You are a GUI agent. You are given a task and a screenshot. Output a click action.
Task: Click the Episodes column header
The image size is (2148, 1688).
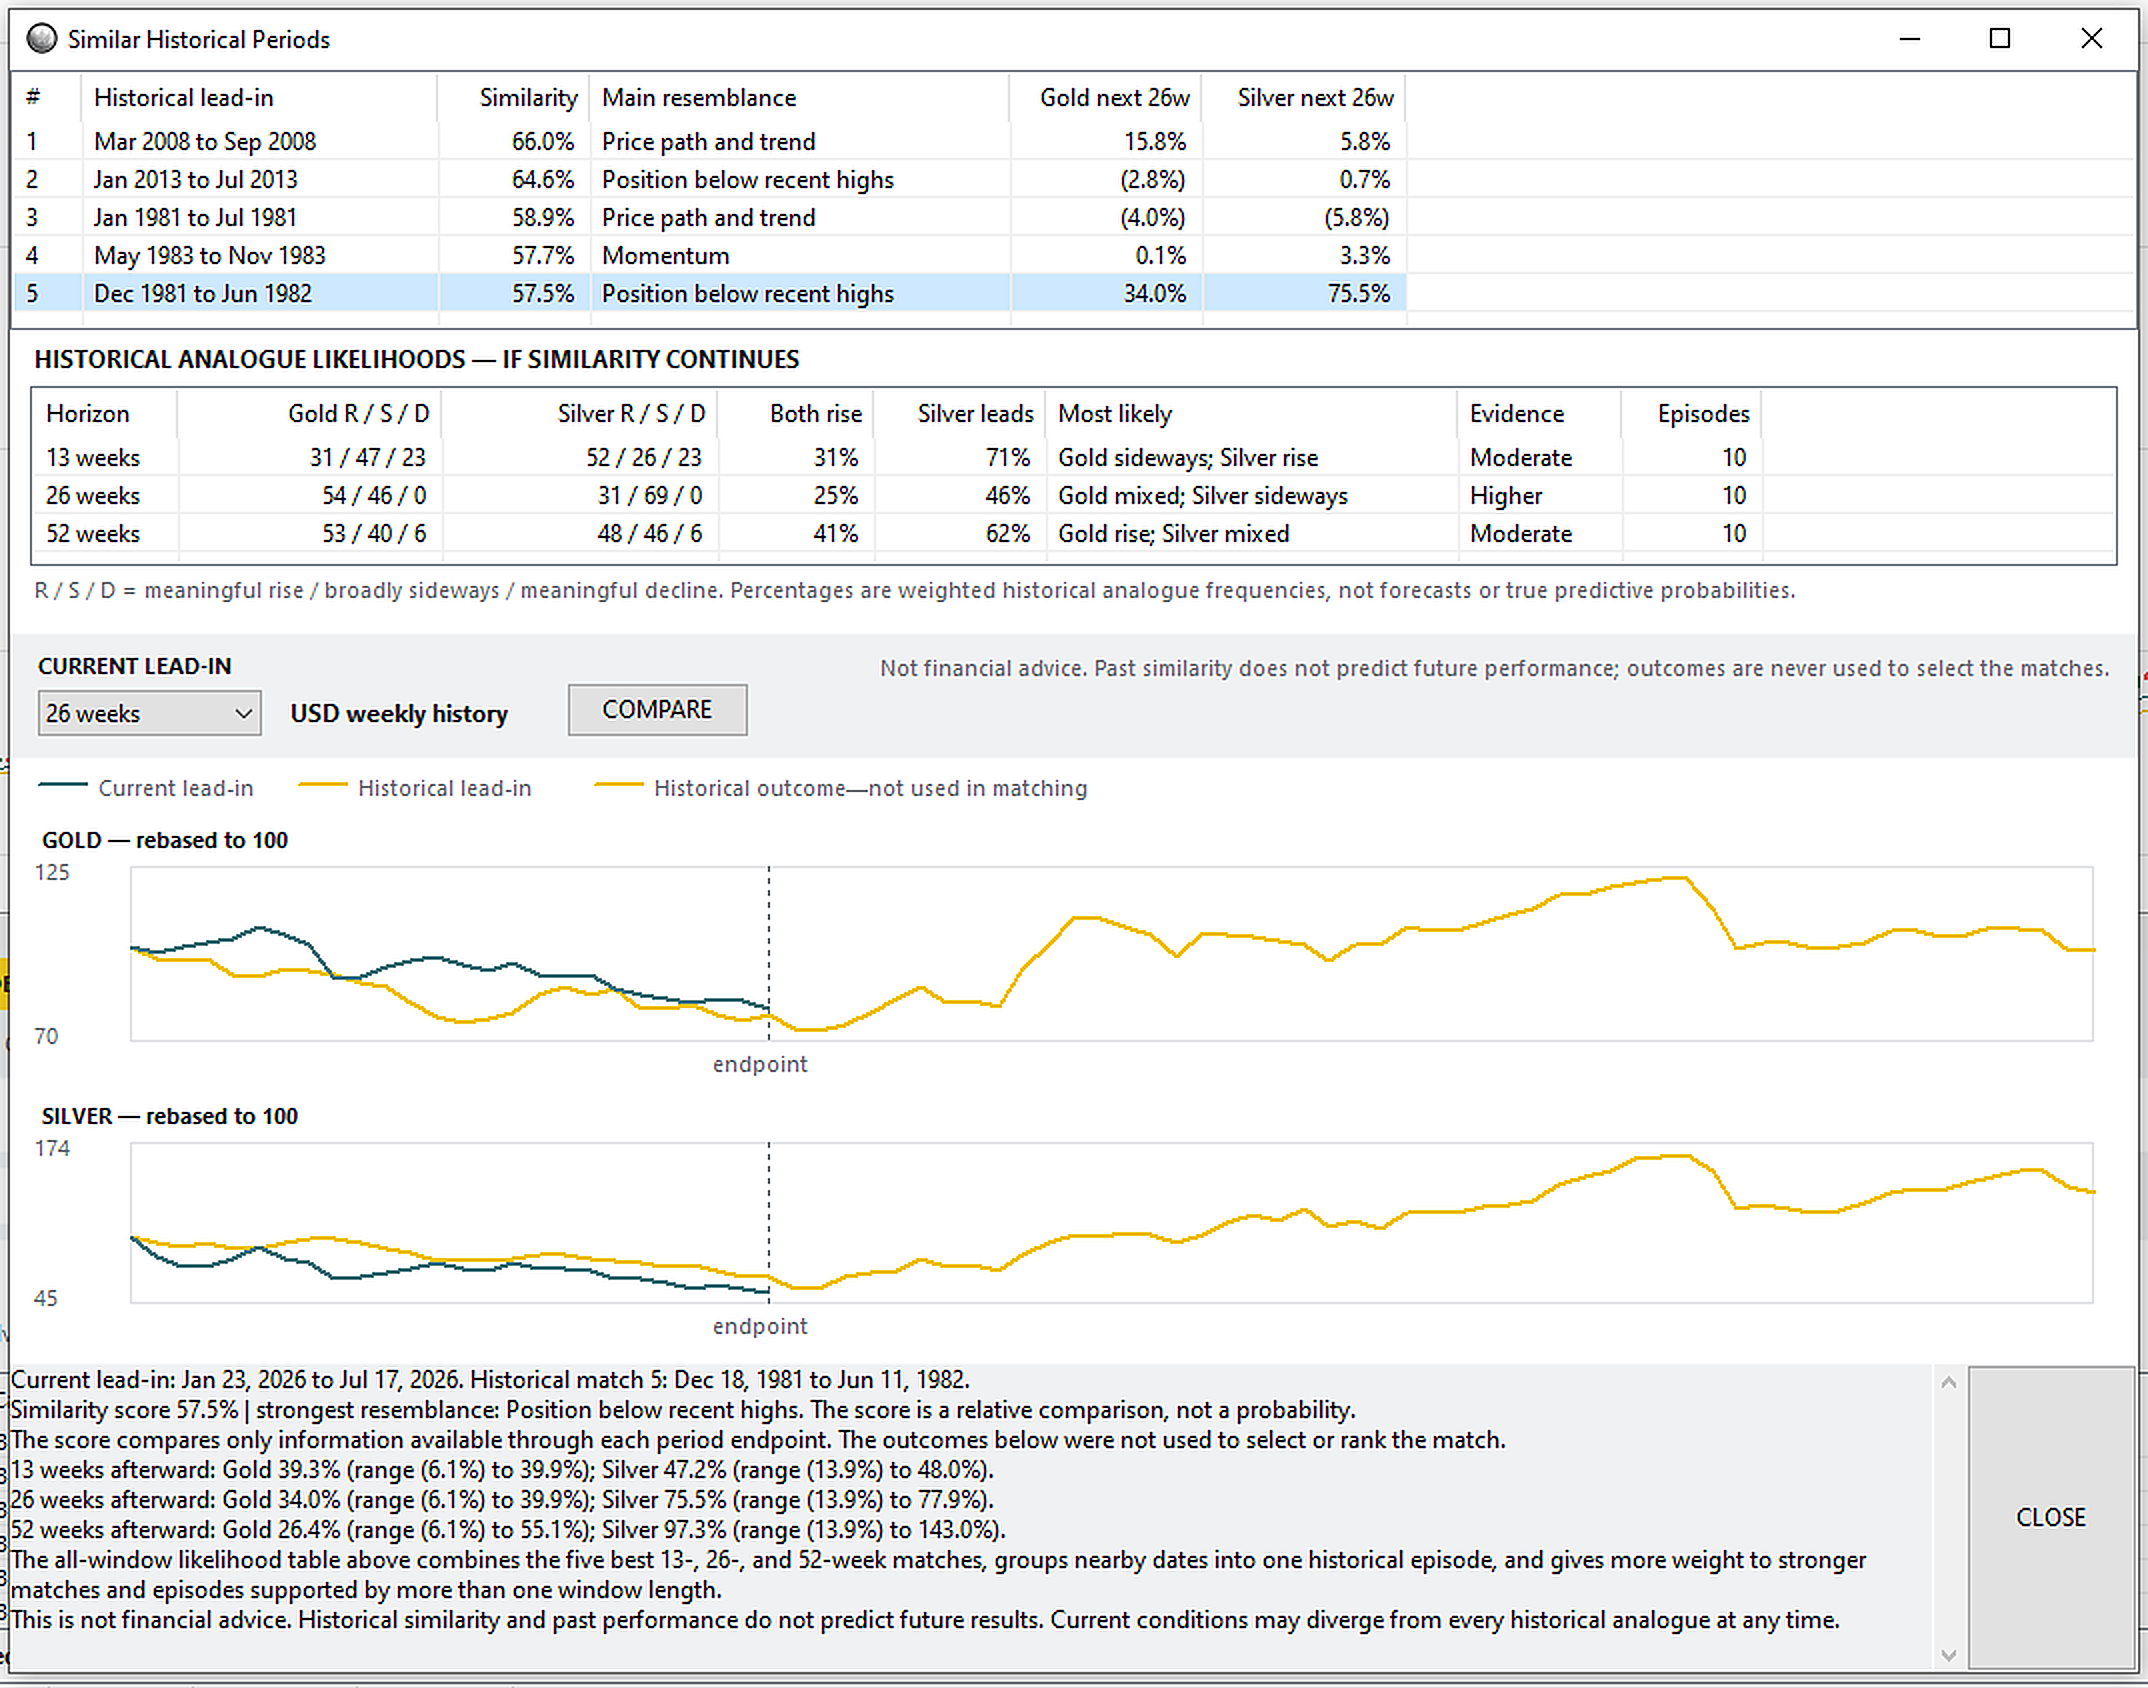coord(1691,414)
